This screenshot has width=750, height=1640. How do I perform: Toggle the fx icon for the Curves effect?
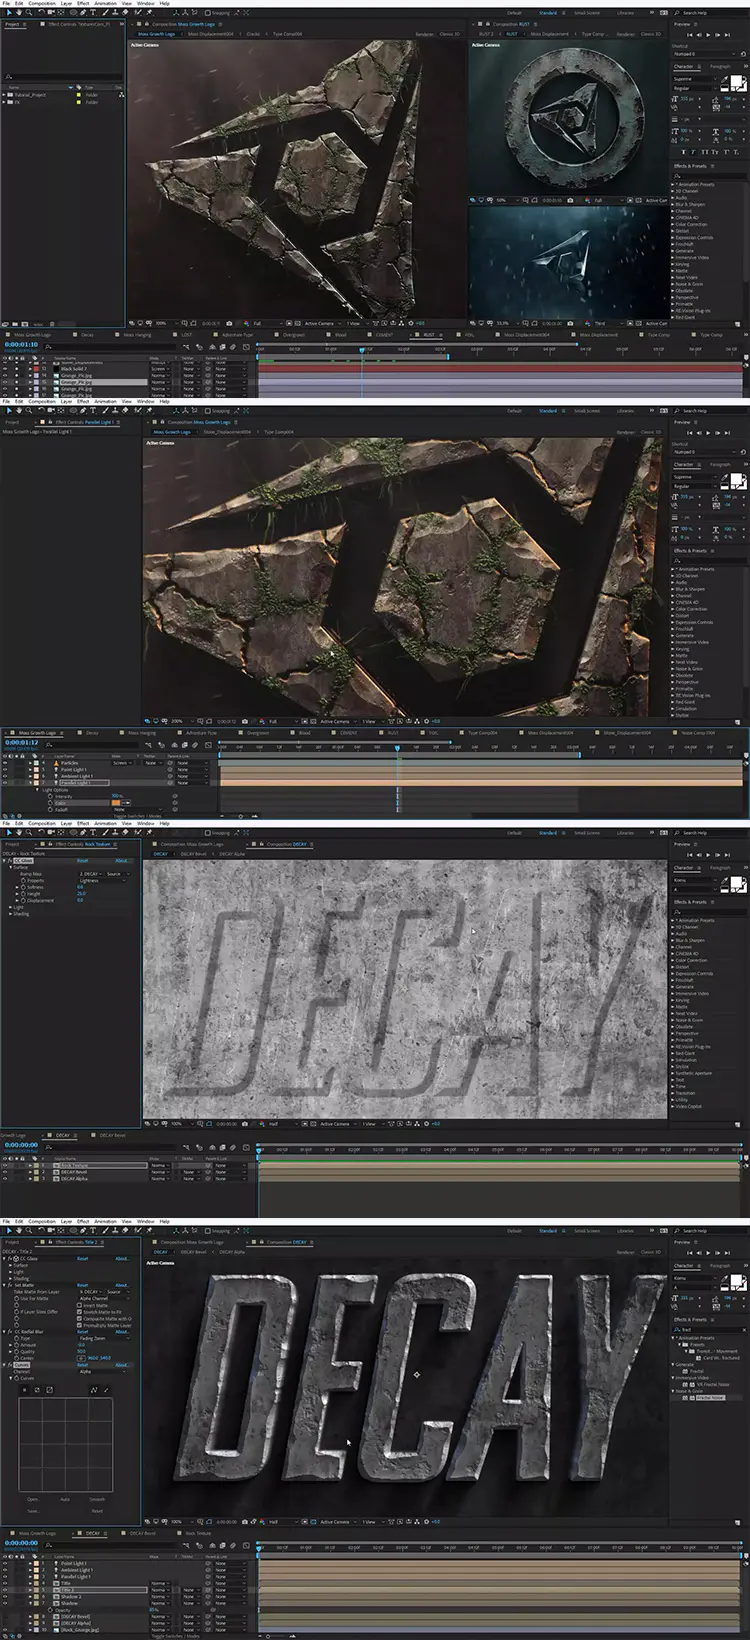pyautogui.click(x=10, y=1365)
